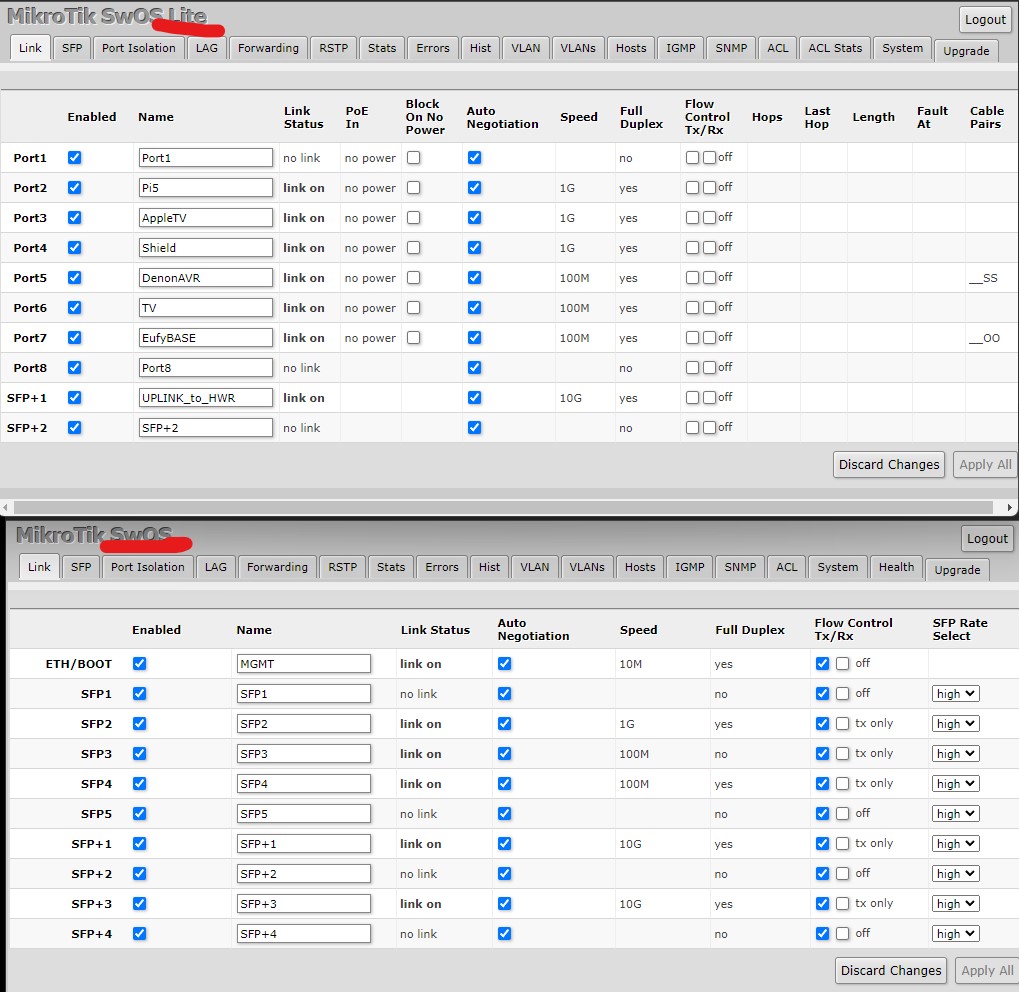Open SFP Rate Select dropdown for SFP+2
Image resolution: width=1019 pixels, height=992 pixels.
point(955,874)
